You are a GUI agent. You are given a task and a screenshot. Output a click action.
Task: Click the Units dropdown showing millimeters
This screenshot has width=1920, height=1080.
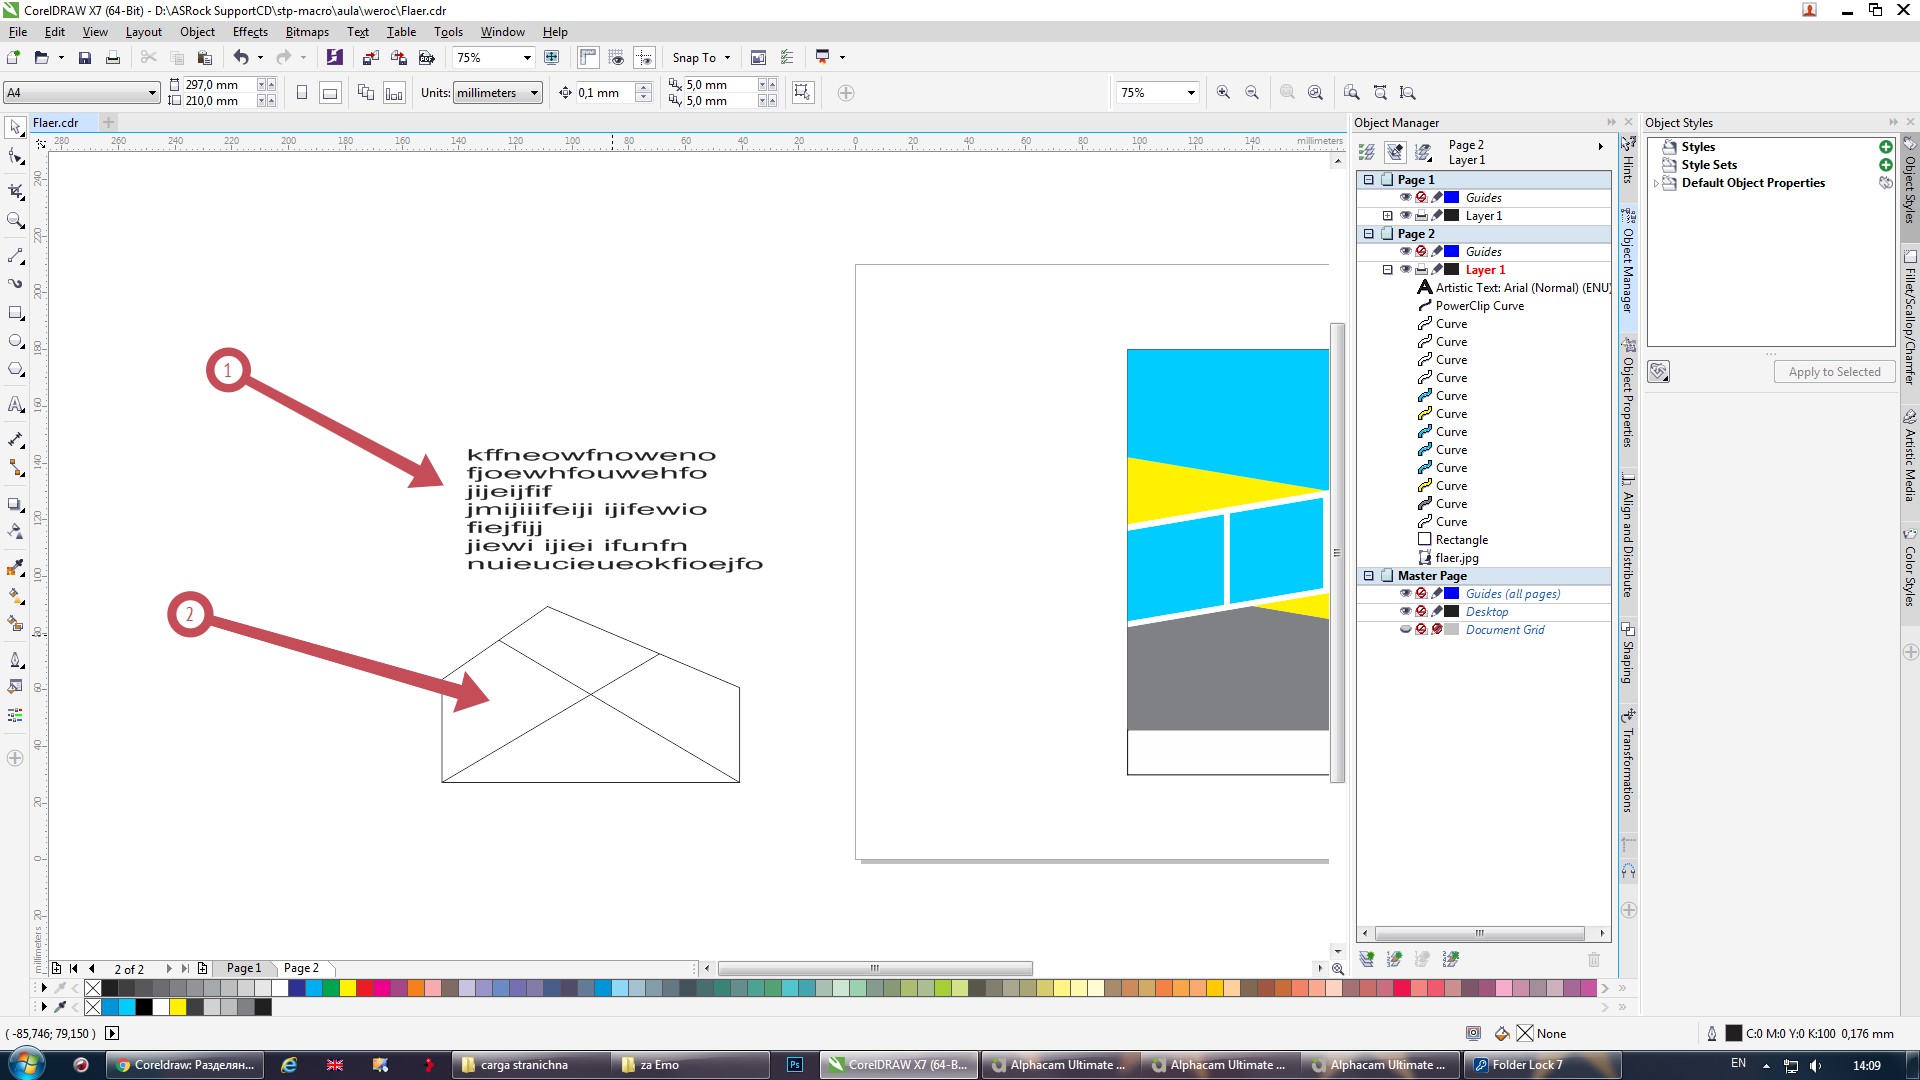click(497, 92)
